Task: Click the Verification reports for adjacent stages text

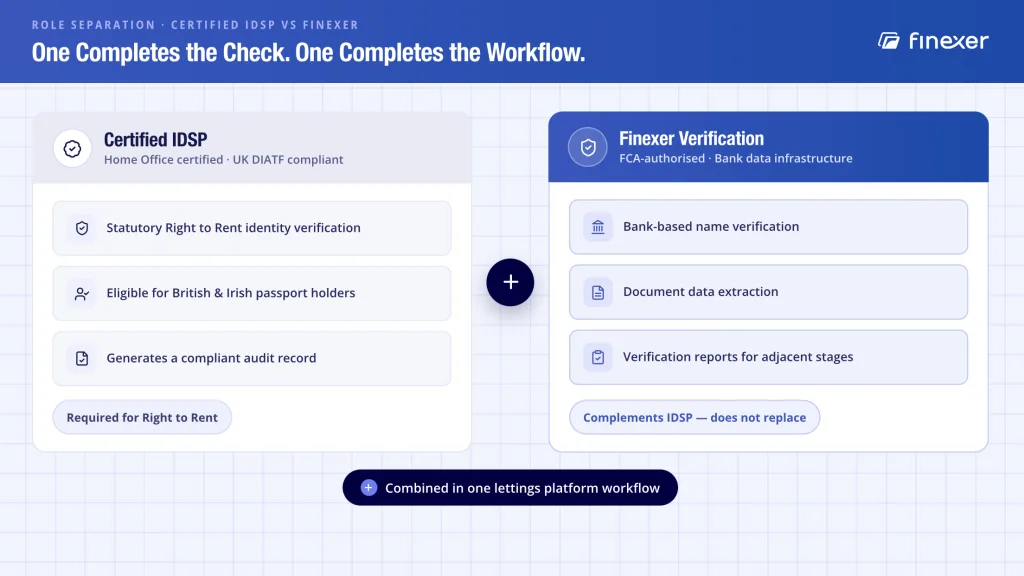Action: (738, 357)
